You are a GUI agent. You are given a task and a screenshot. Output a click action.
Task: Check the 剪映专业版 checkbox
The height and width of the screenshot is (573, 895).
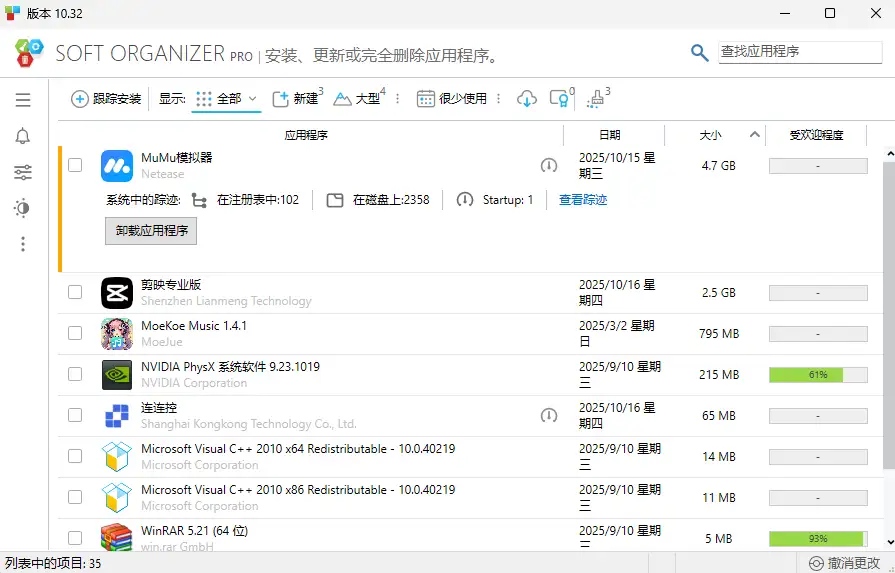[75, 292]
